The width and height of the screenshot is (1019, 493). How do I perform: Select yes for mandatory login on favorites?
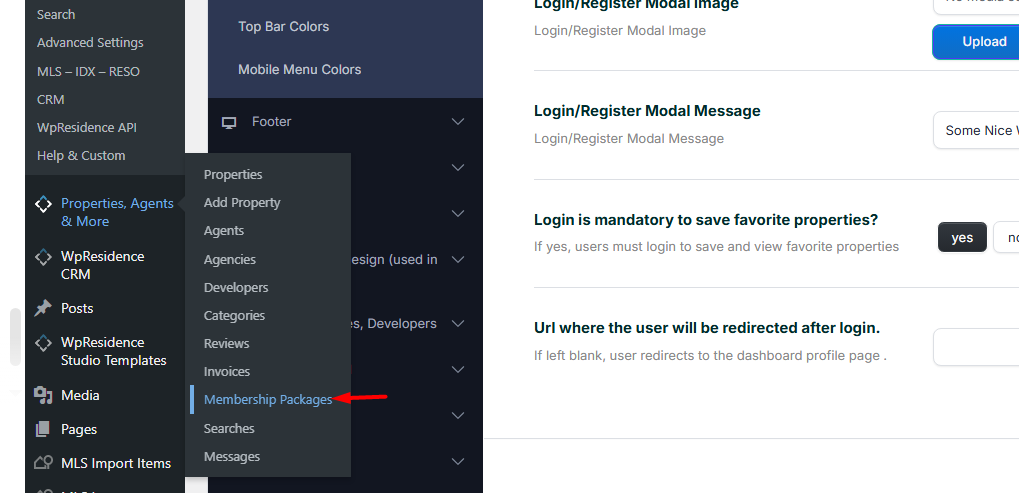[962, 238]
